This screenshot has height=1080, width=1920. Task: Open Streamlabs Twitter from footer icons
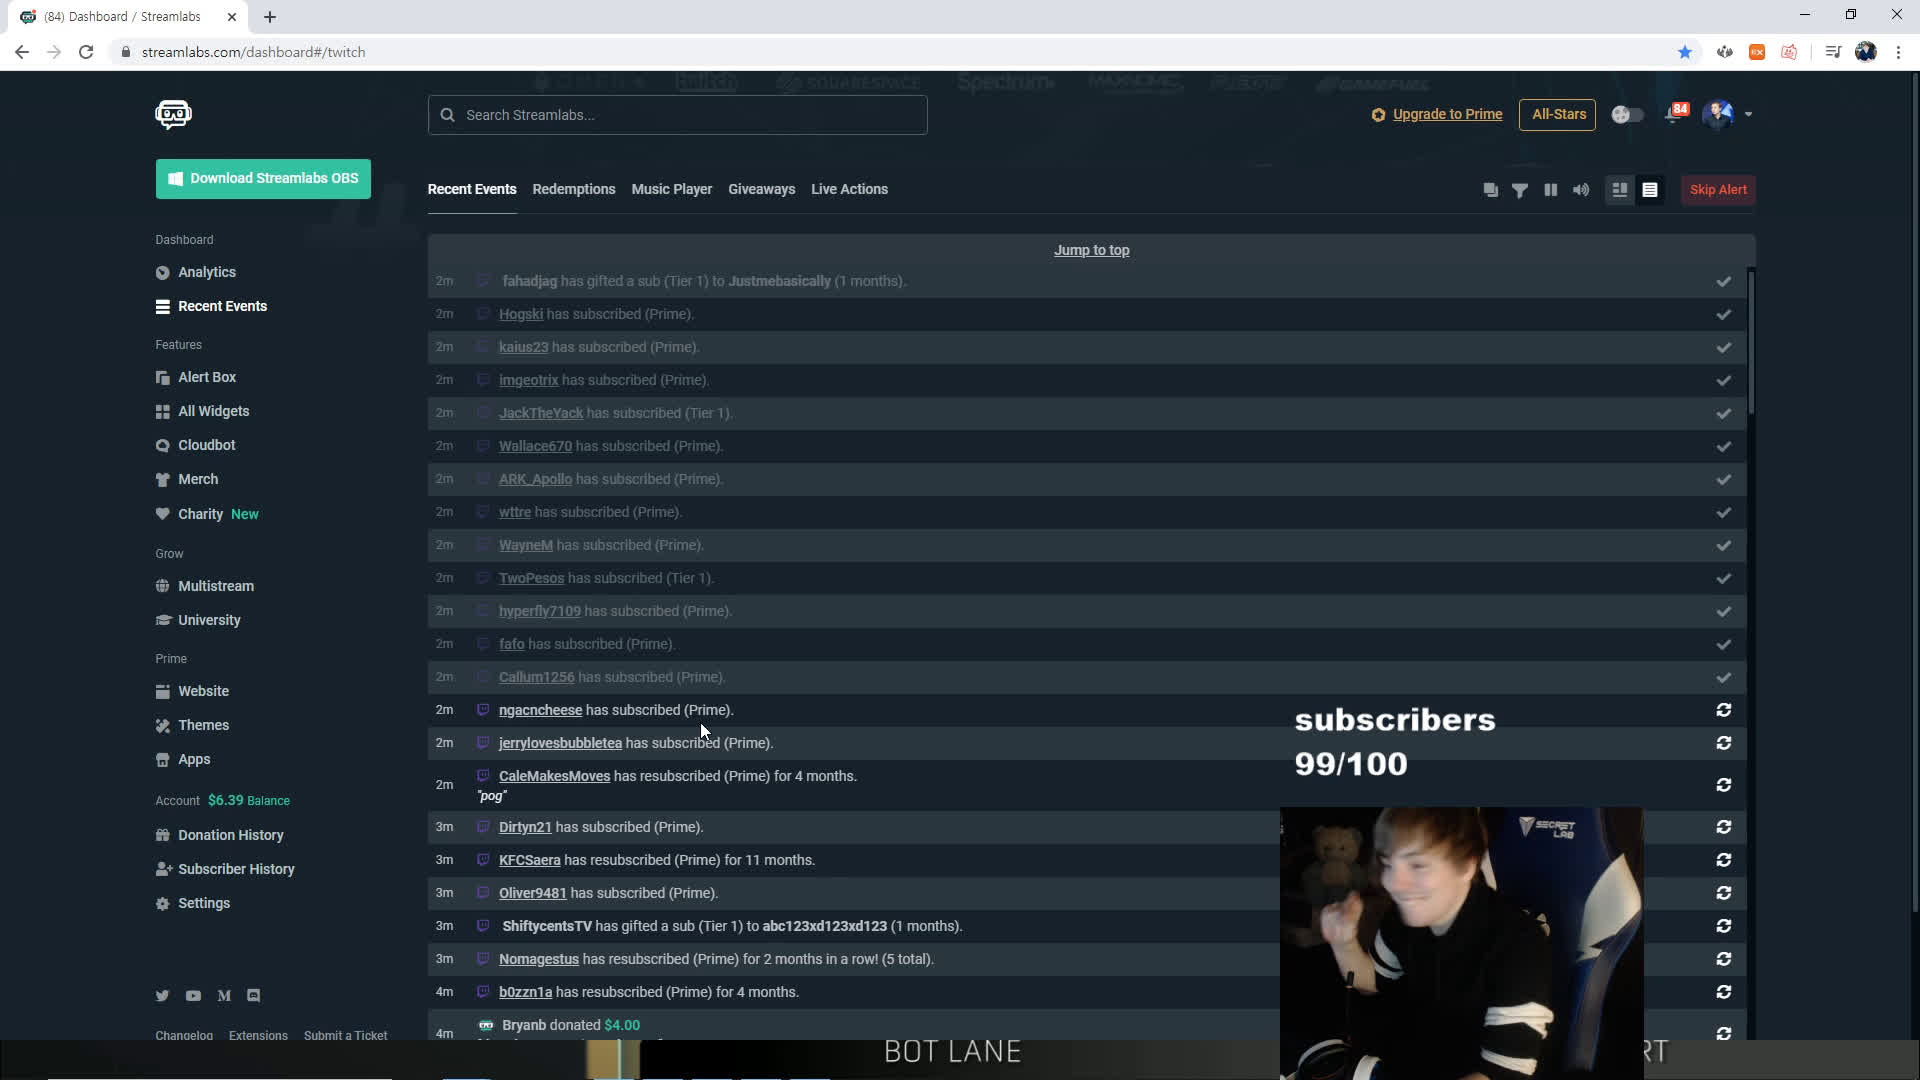point(162,996)
